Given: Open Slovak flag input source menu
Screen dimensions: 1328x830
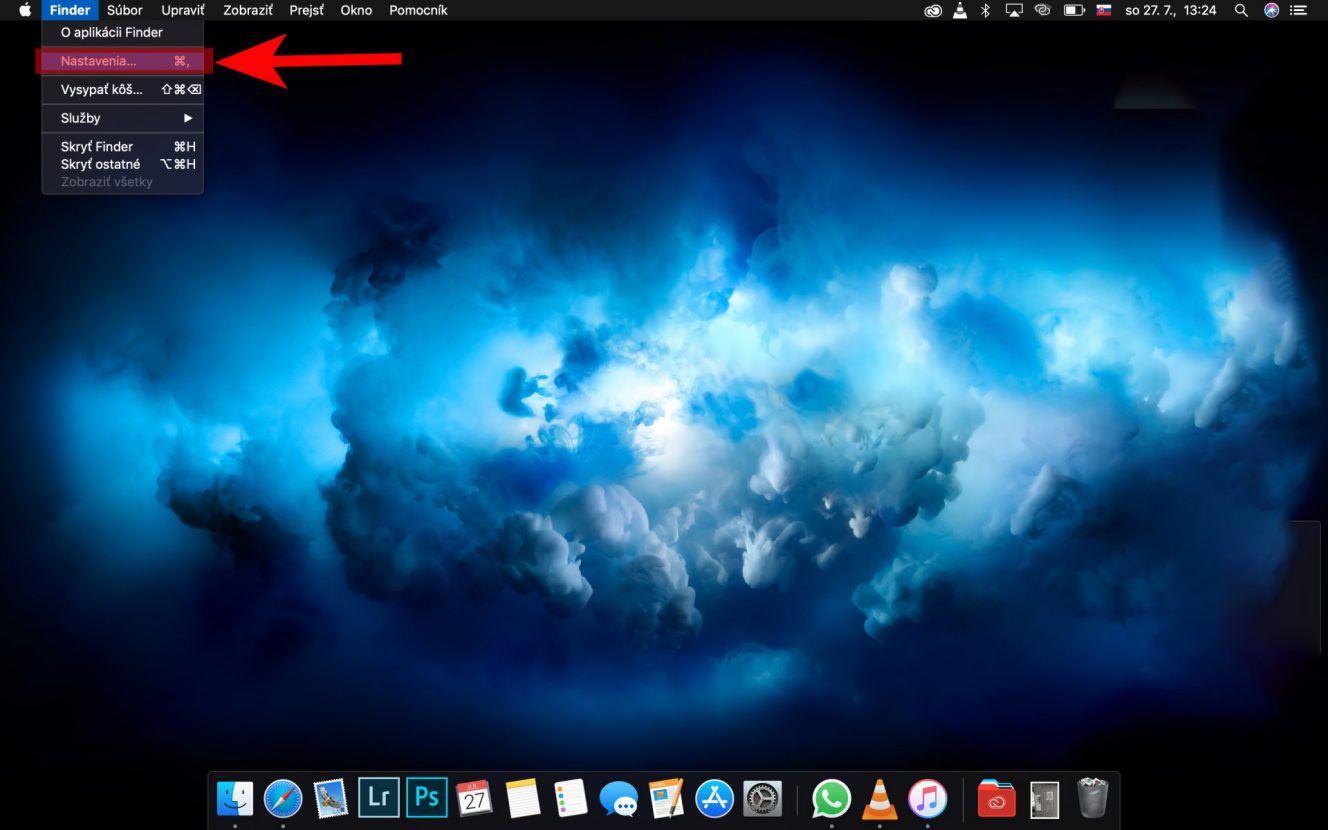Looking at the screenshot, I should pyautogui.click(x=1104, y=10).
